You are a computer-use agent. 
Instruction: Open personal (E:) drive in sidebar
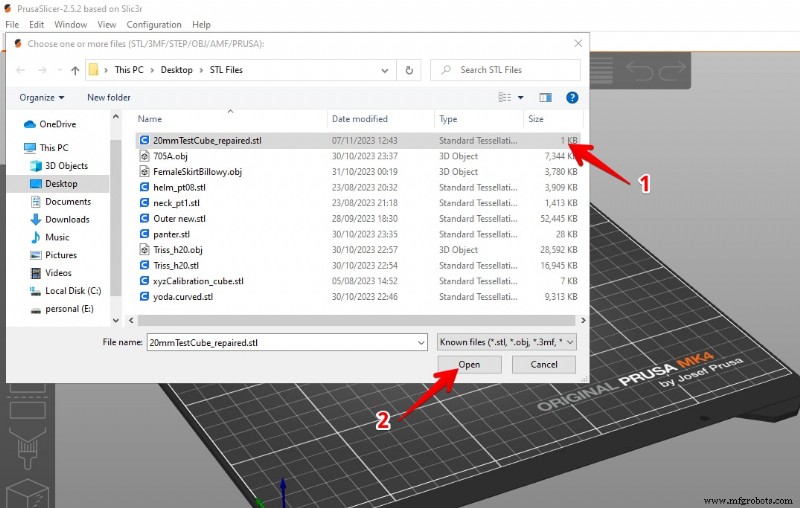point(62,309)
